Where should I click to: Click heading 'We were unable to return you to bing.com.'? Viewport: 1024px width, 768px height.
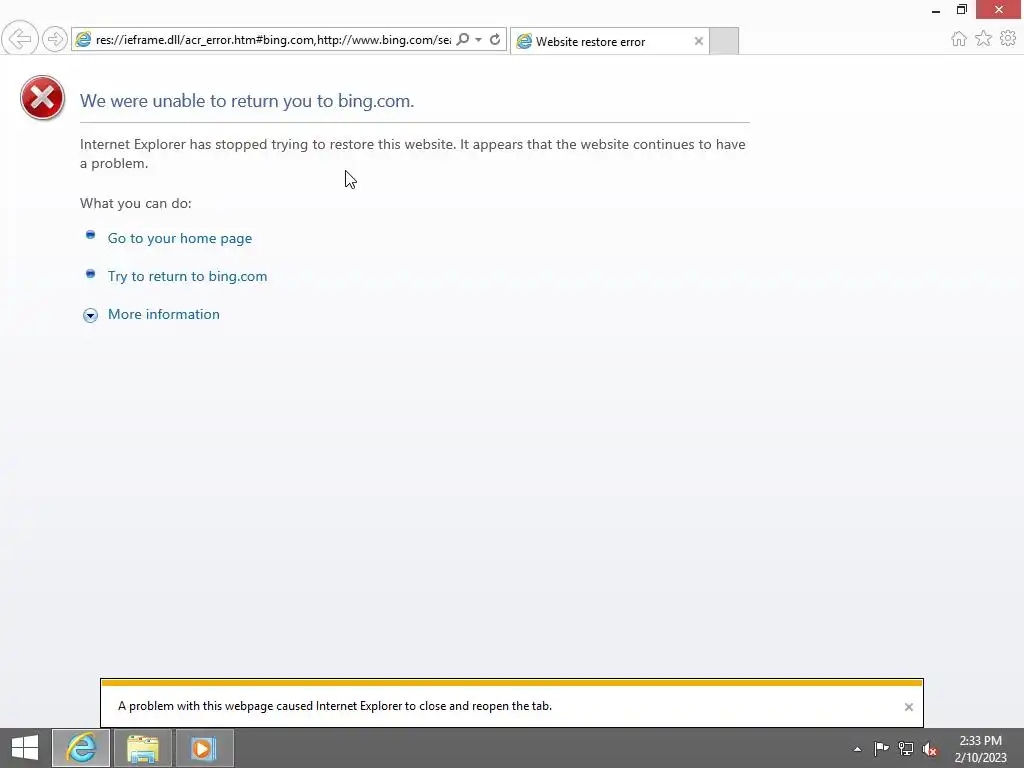pyautogui.click(x=247, y=101)
